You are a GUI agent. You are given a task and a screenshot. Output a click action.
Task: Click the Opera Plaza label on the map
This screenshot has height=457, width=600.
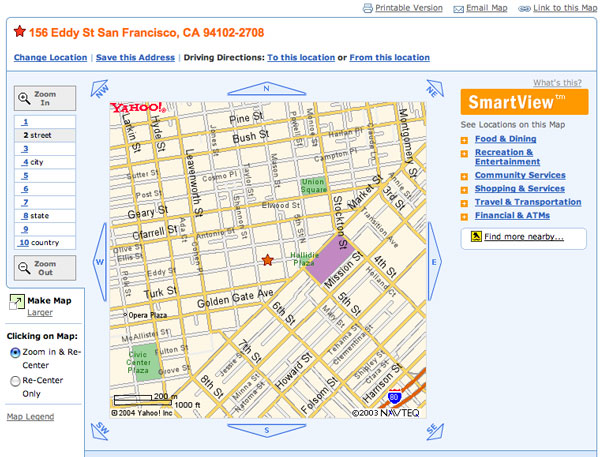[147, 315]
